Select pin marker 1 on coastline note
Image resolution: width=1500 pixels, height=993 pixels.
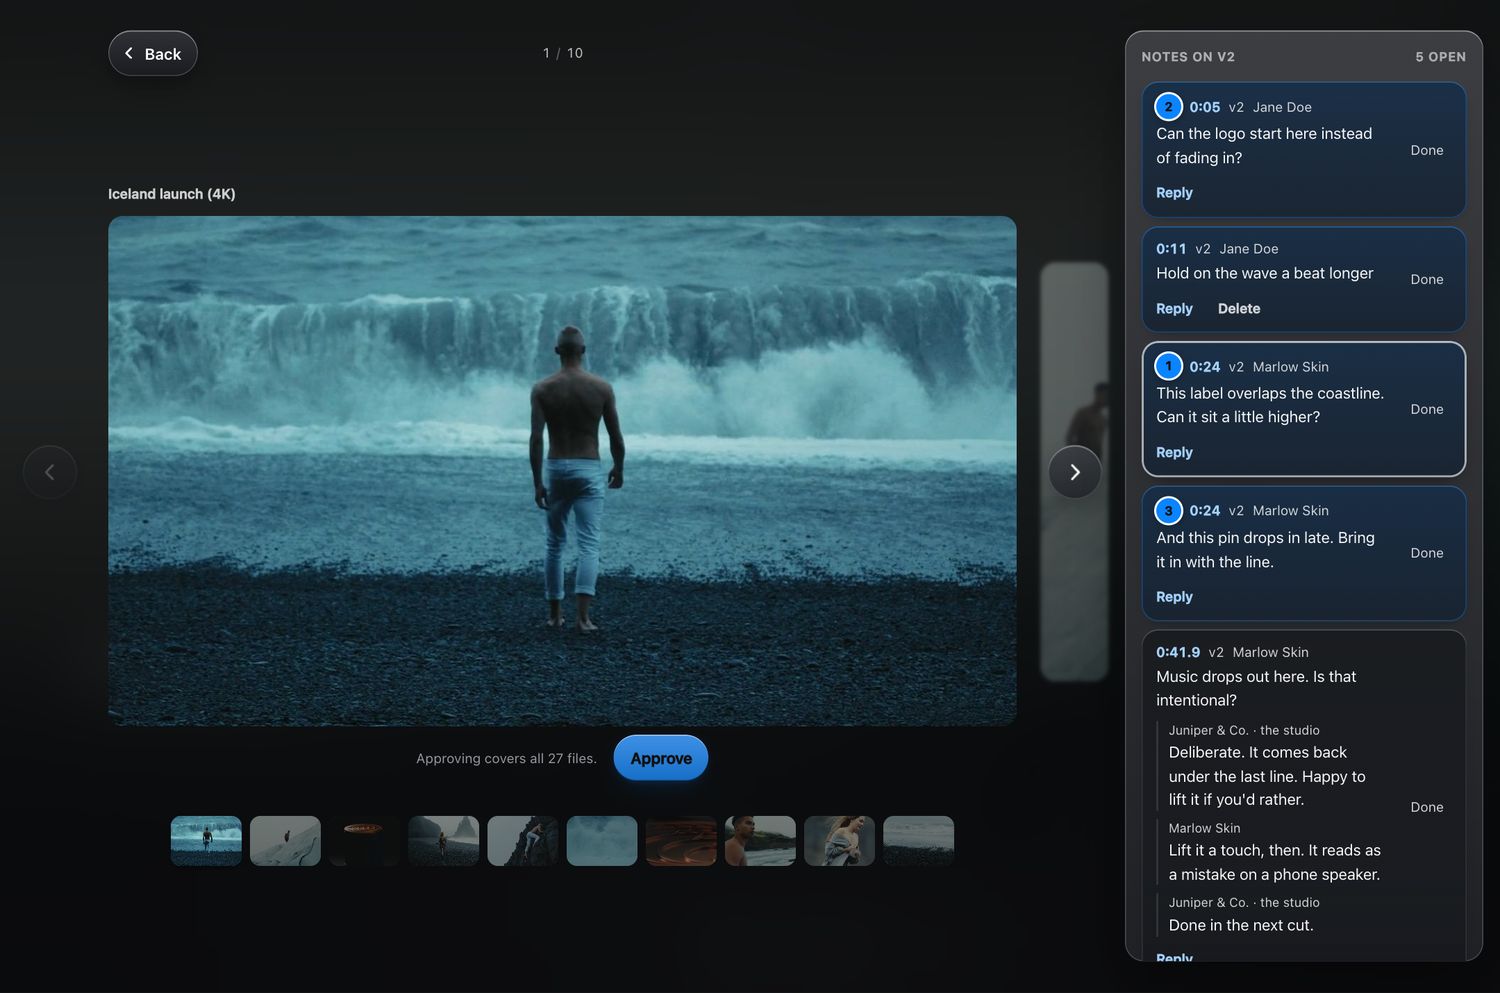click(1168, 366)
